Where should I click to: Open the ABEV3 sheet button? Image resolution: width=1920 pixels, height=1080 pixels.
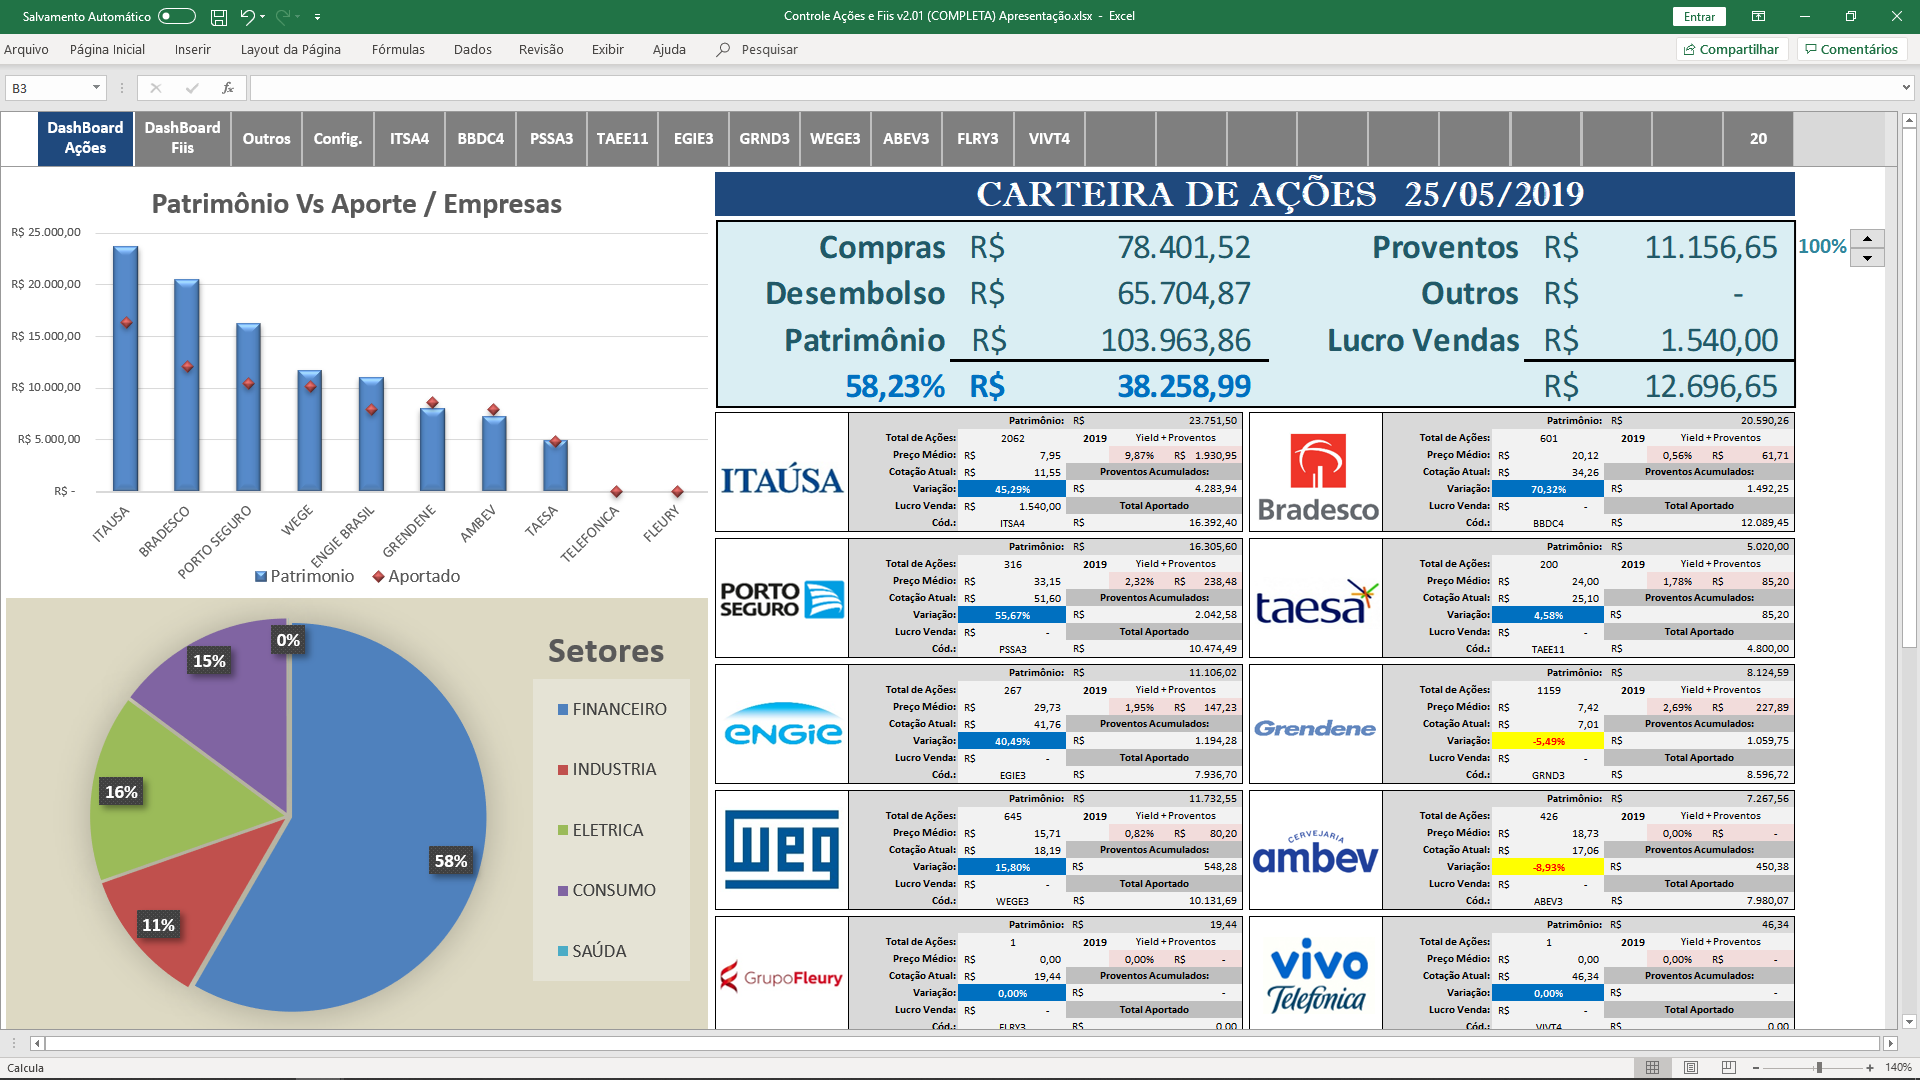click(906, 139)
